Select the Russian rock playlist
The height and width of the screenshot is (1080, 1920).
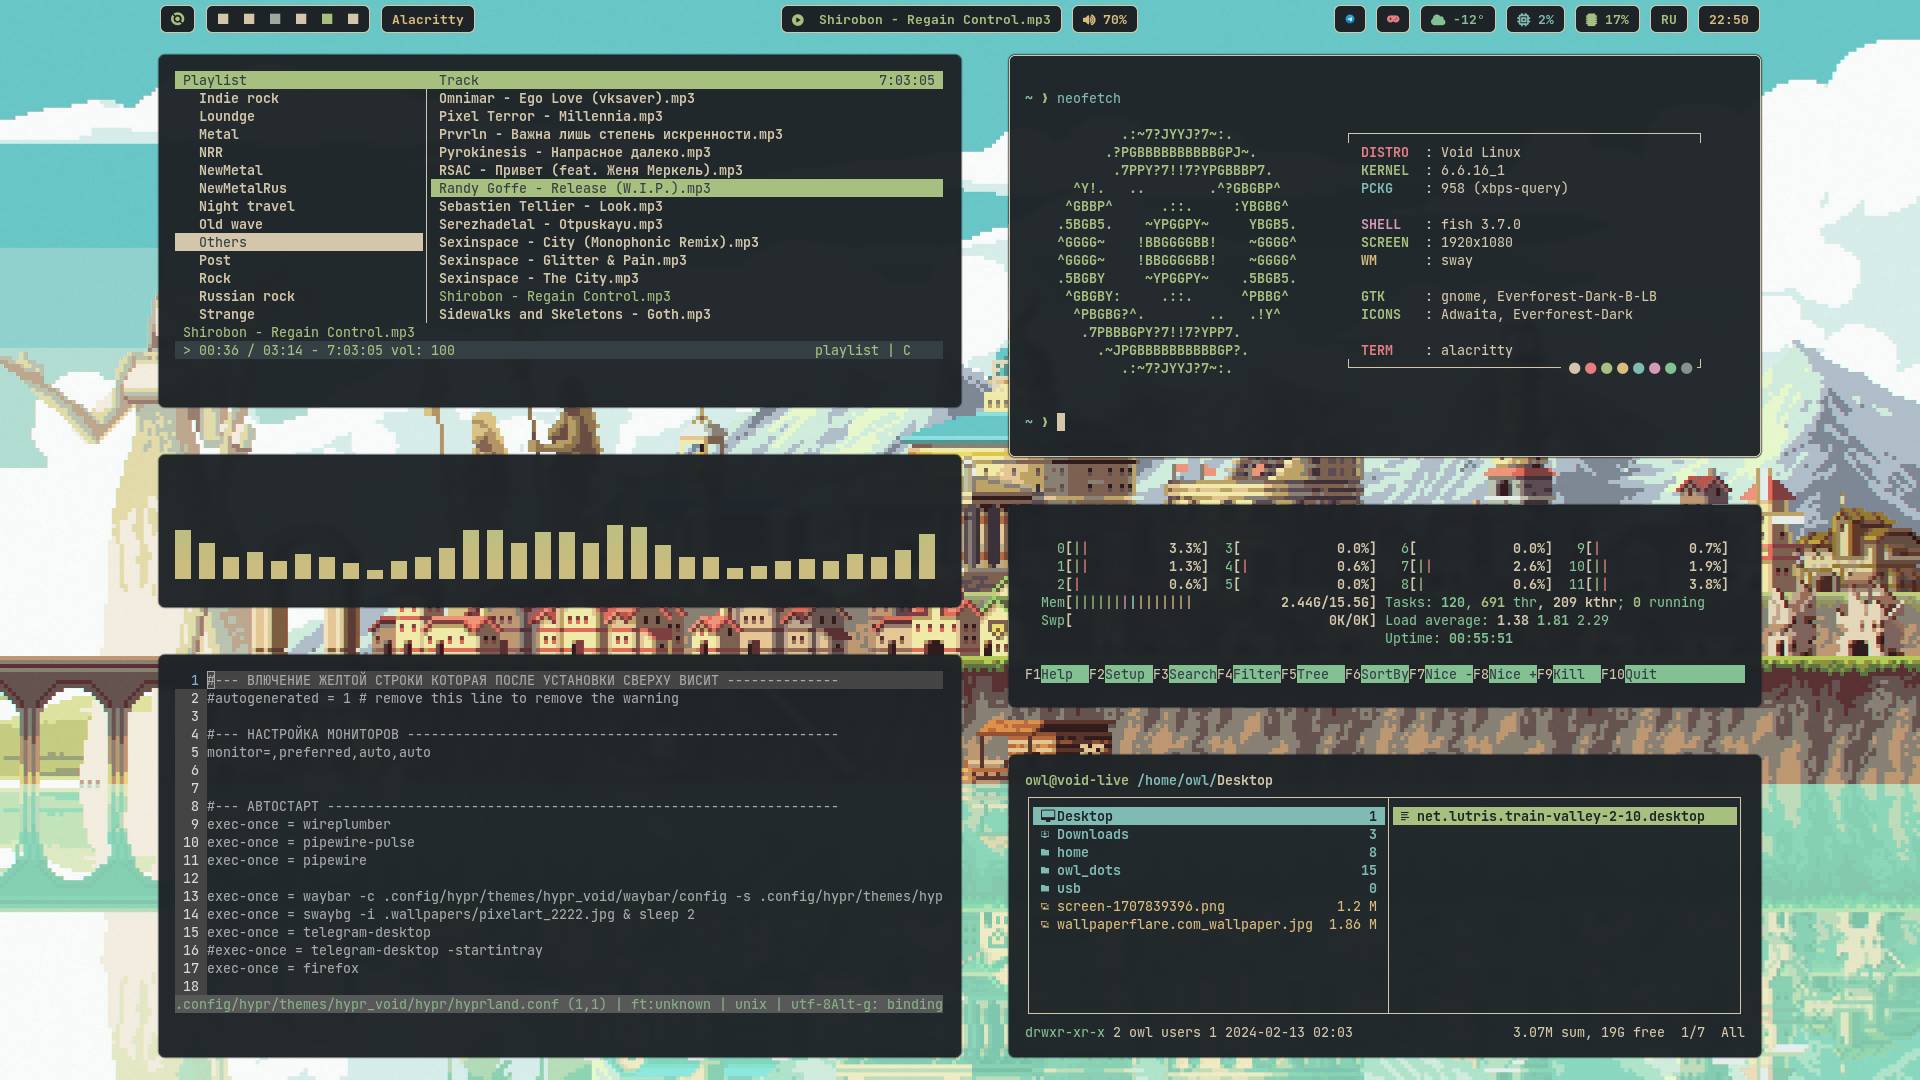pyautogui.click(x=246, y=296)
